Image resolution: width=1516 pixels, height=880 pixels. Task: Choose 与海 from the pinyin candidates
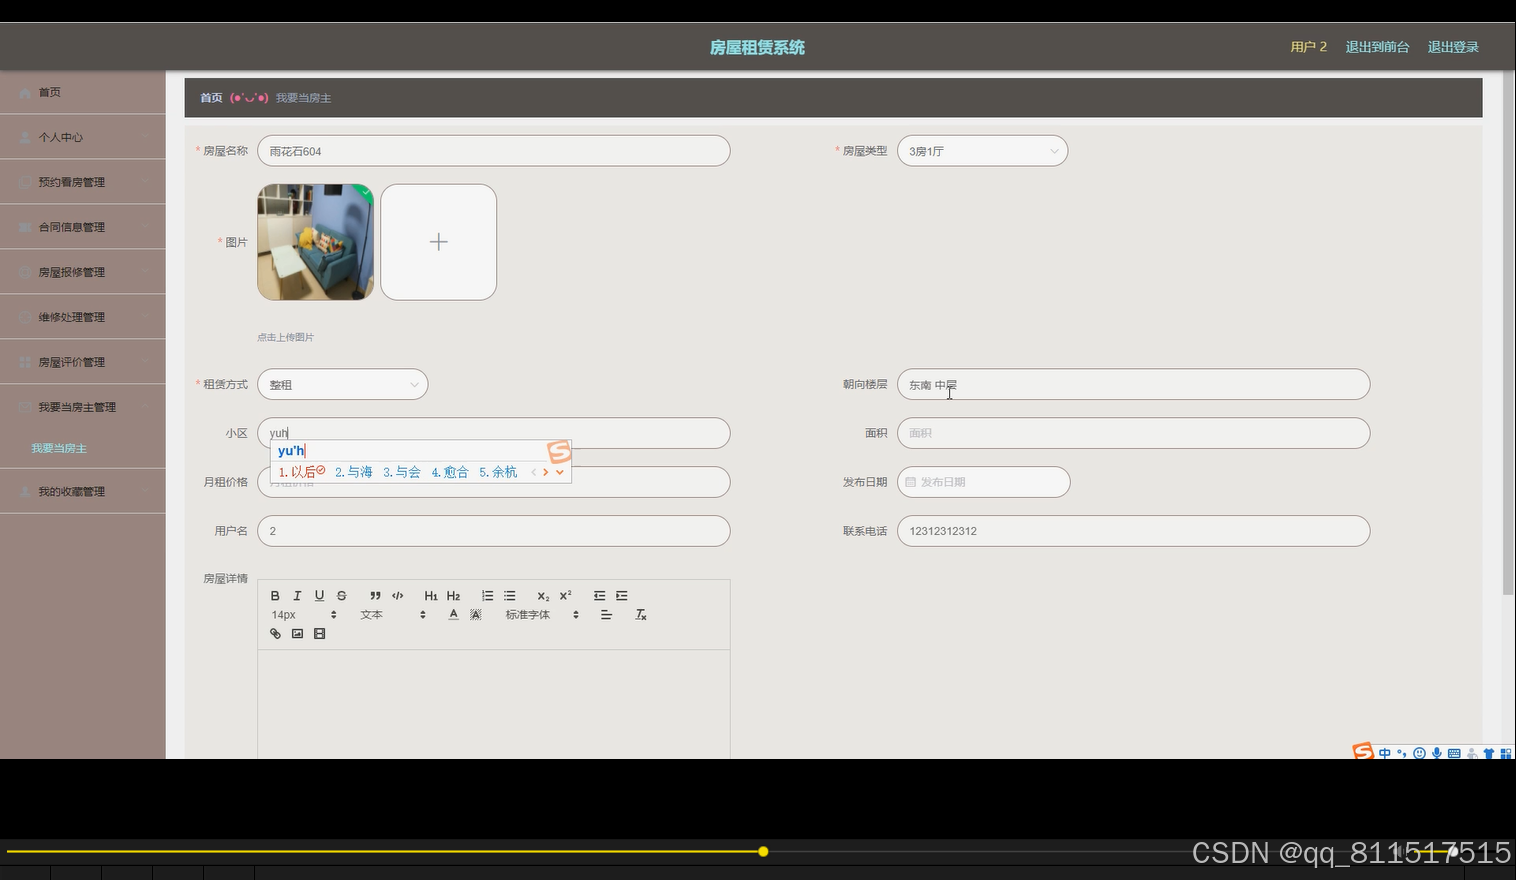[x=354, y=471]
